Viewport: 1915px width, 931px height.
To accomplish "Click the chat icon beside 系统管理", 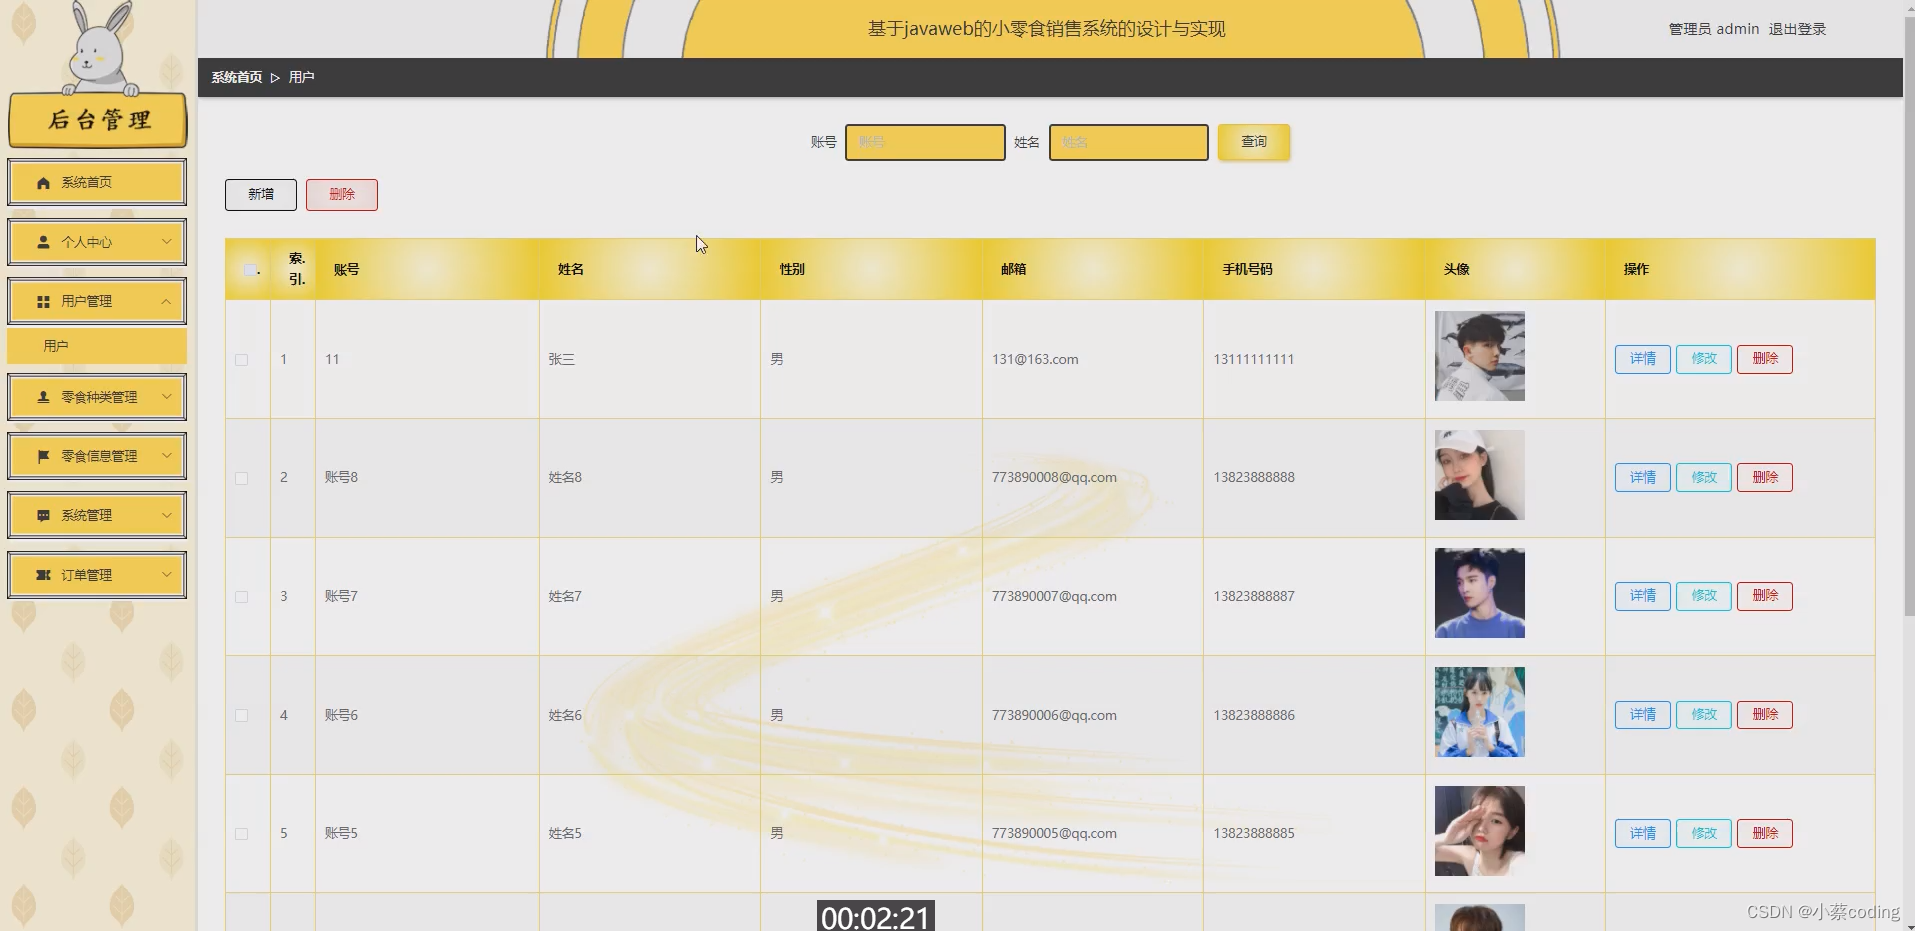I will click(43, 516).
